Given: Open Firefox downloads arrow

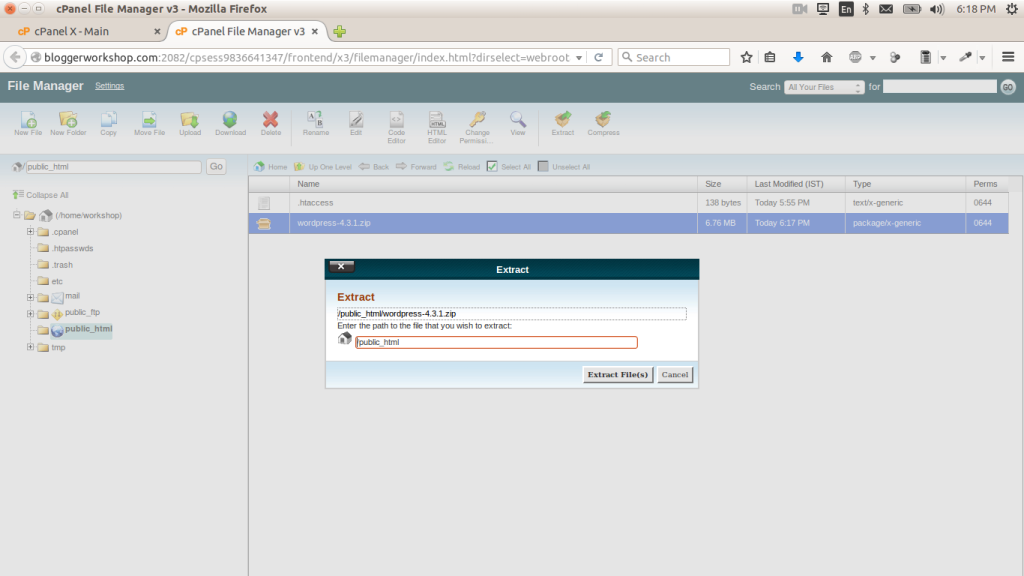Looking at the screenshot, I should [798, 57].
